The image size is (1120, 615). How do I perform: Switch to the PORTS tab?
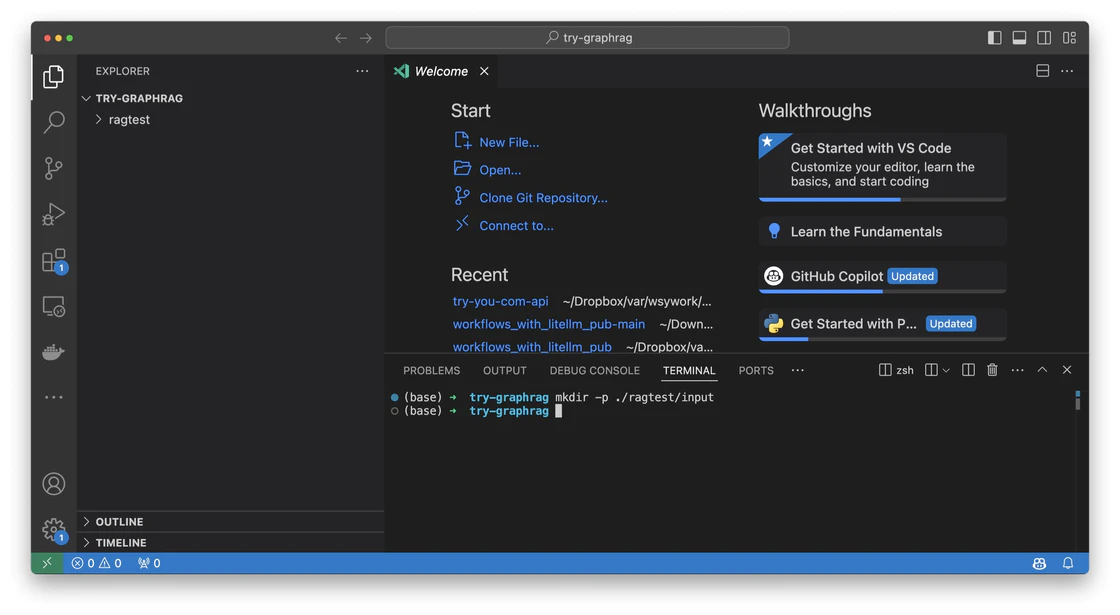(756, 371)
